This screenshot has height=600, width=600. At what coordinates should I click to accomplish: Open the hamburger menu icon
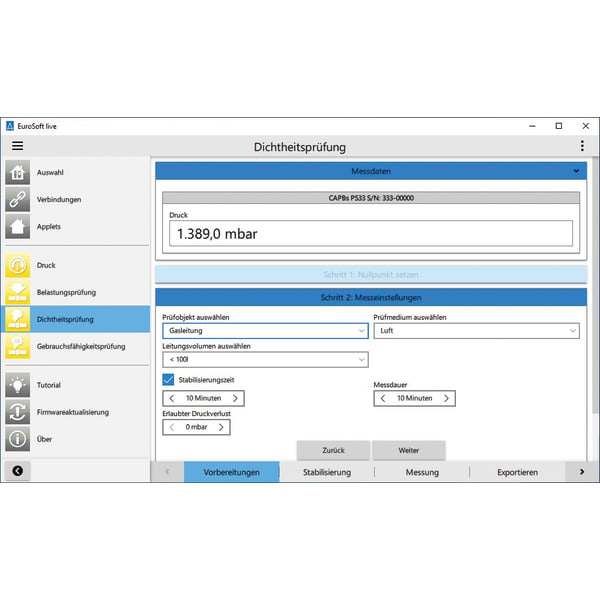point(17,146)
